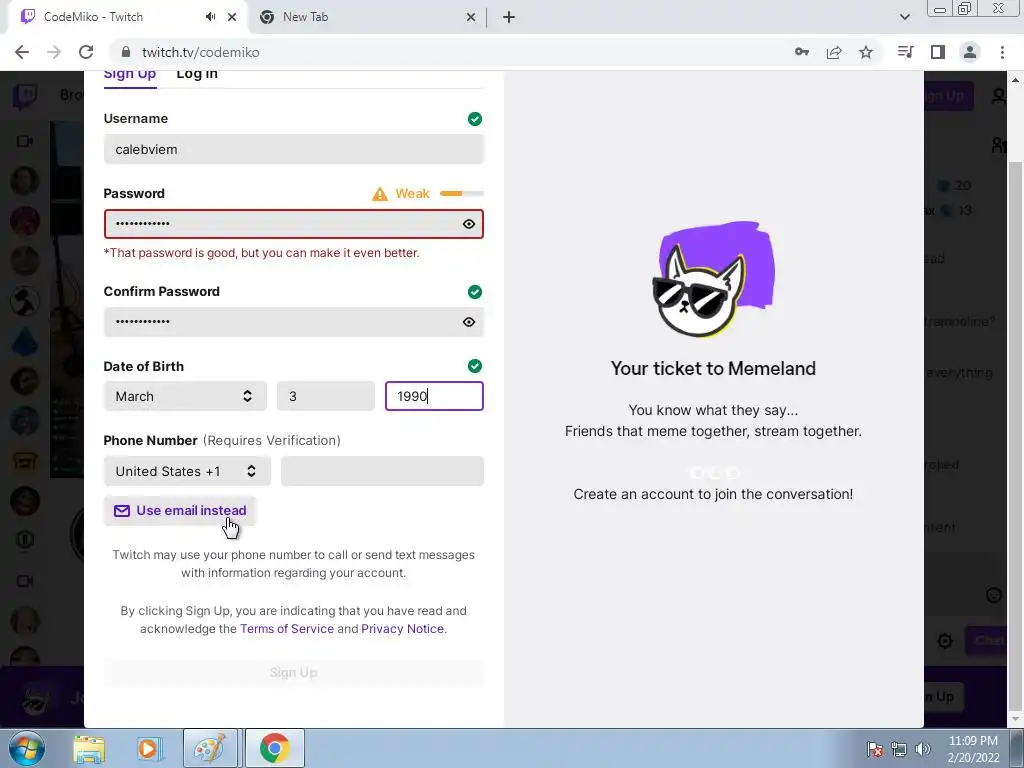The height and width of the screenshot is (768, 1024).
Task: Reload the Twitch page
Action: 86,52
